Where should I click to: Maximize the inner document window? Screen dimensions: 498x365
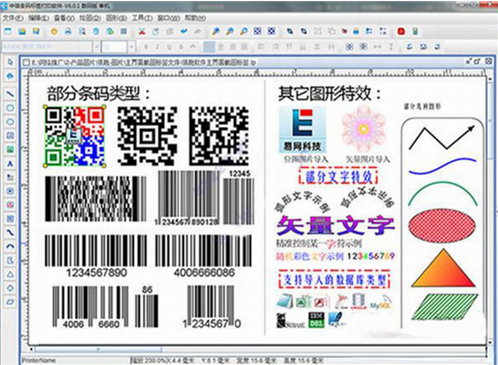[478, 61]
